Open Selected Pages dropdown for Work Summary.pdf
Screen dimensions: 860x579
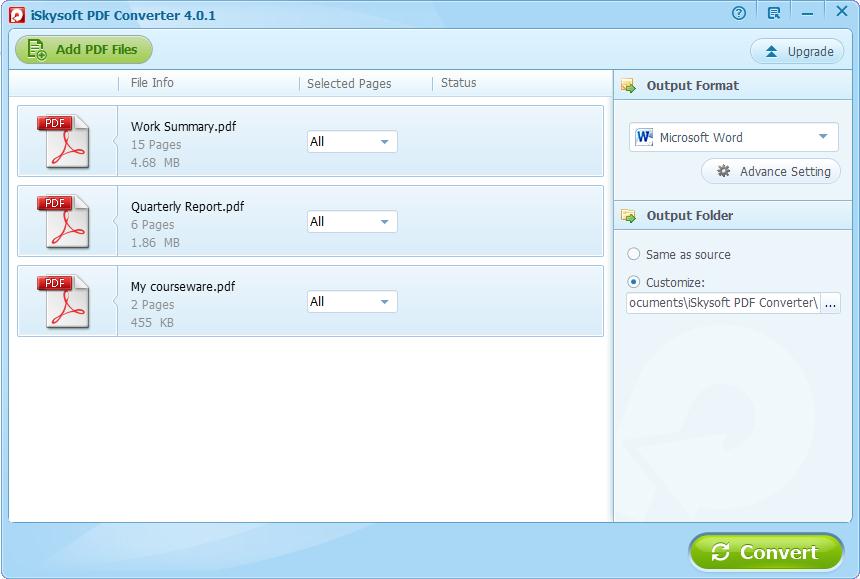click(352, 141)
